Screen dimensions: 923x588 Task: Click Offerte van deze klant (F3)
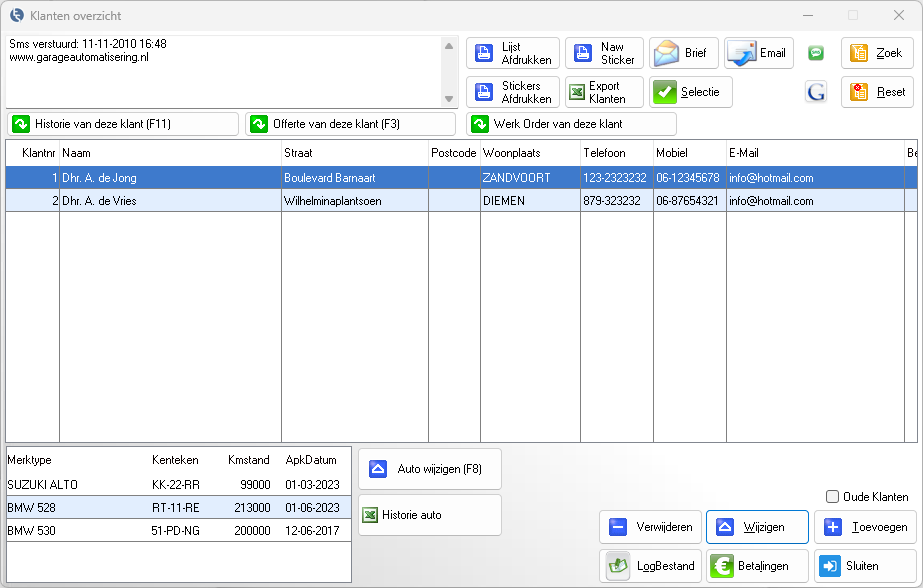pyautogui.click(x=350, y=124)
